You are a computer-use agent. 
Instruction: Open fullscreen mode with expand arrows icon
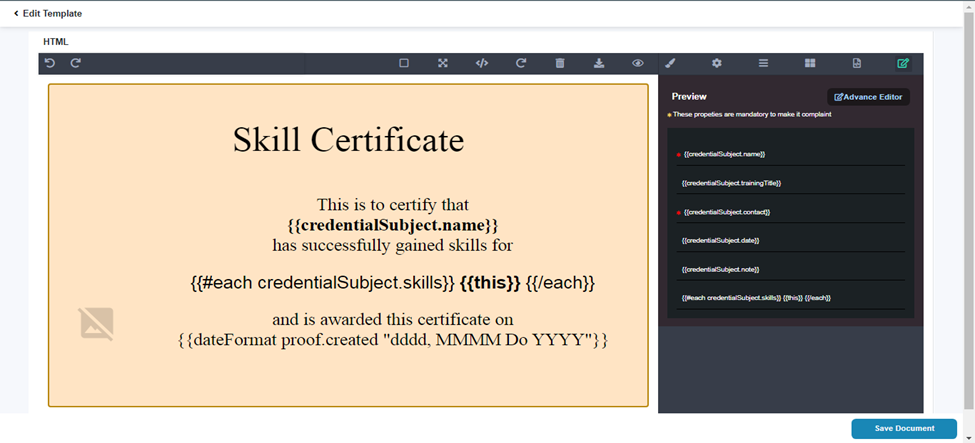(443, 63)
